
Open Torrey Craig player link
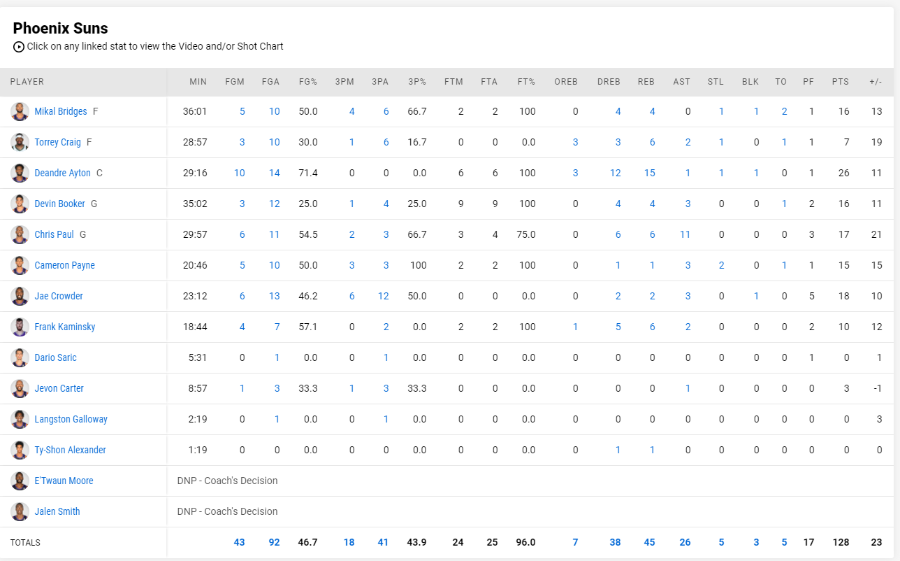[x=57, y=142]
